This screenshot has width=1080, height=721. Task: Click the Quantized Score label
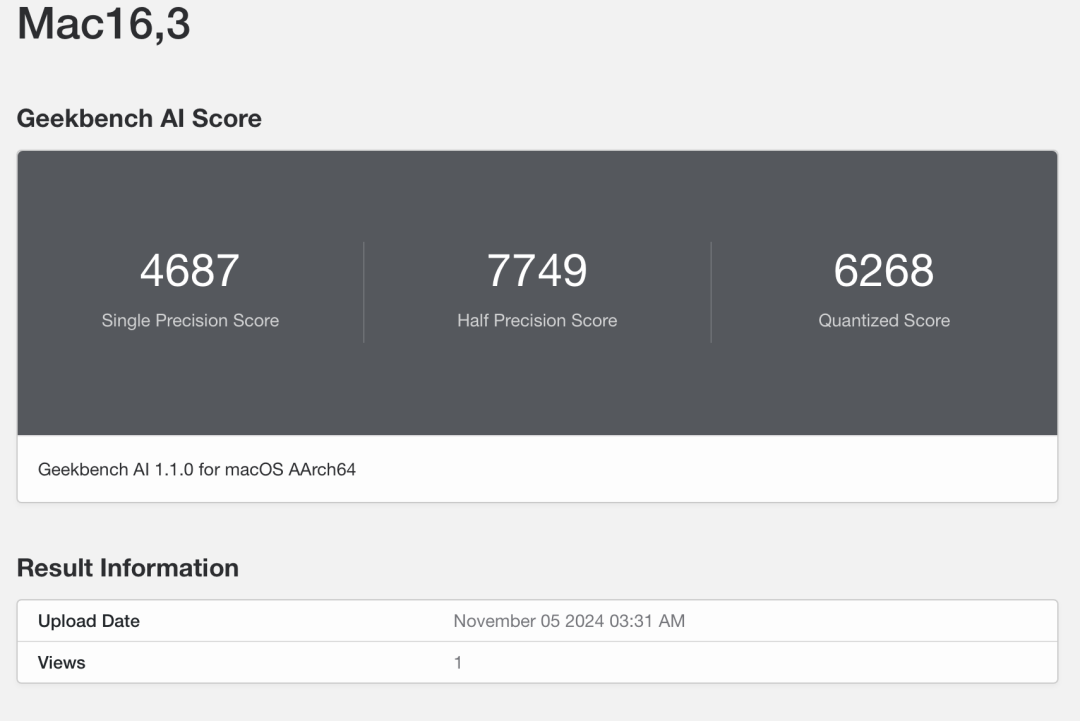click(x=884, y=320)
